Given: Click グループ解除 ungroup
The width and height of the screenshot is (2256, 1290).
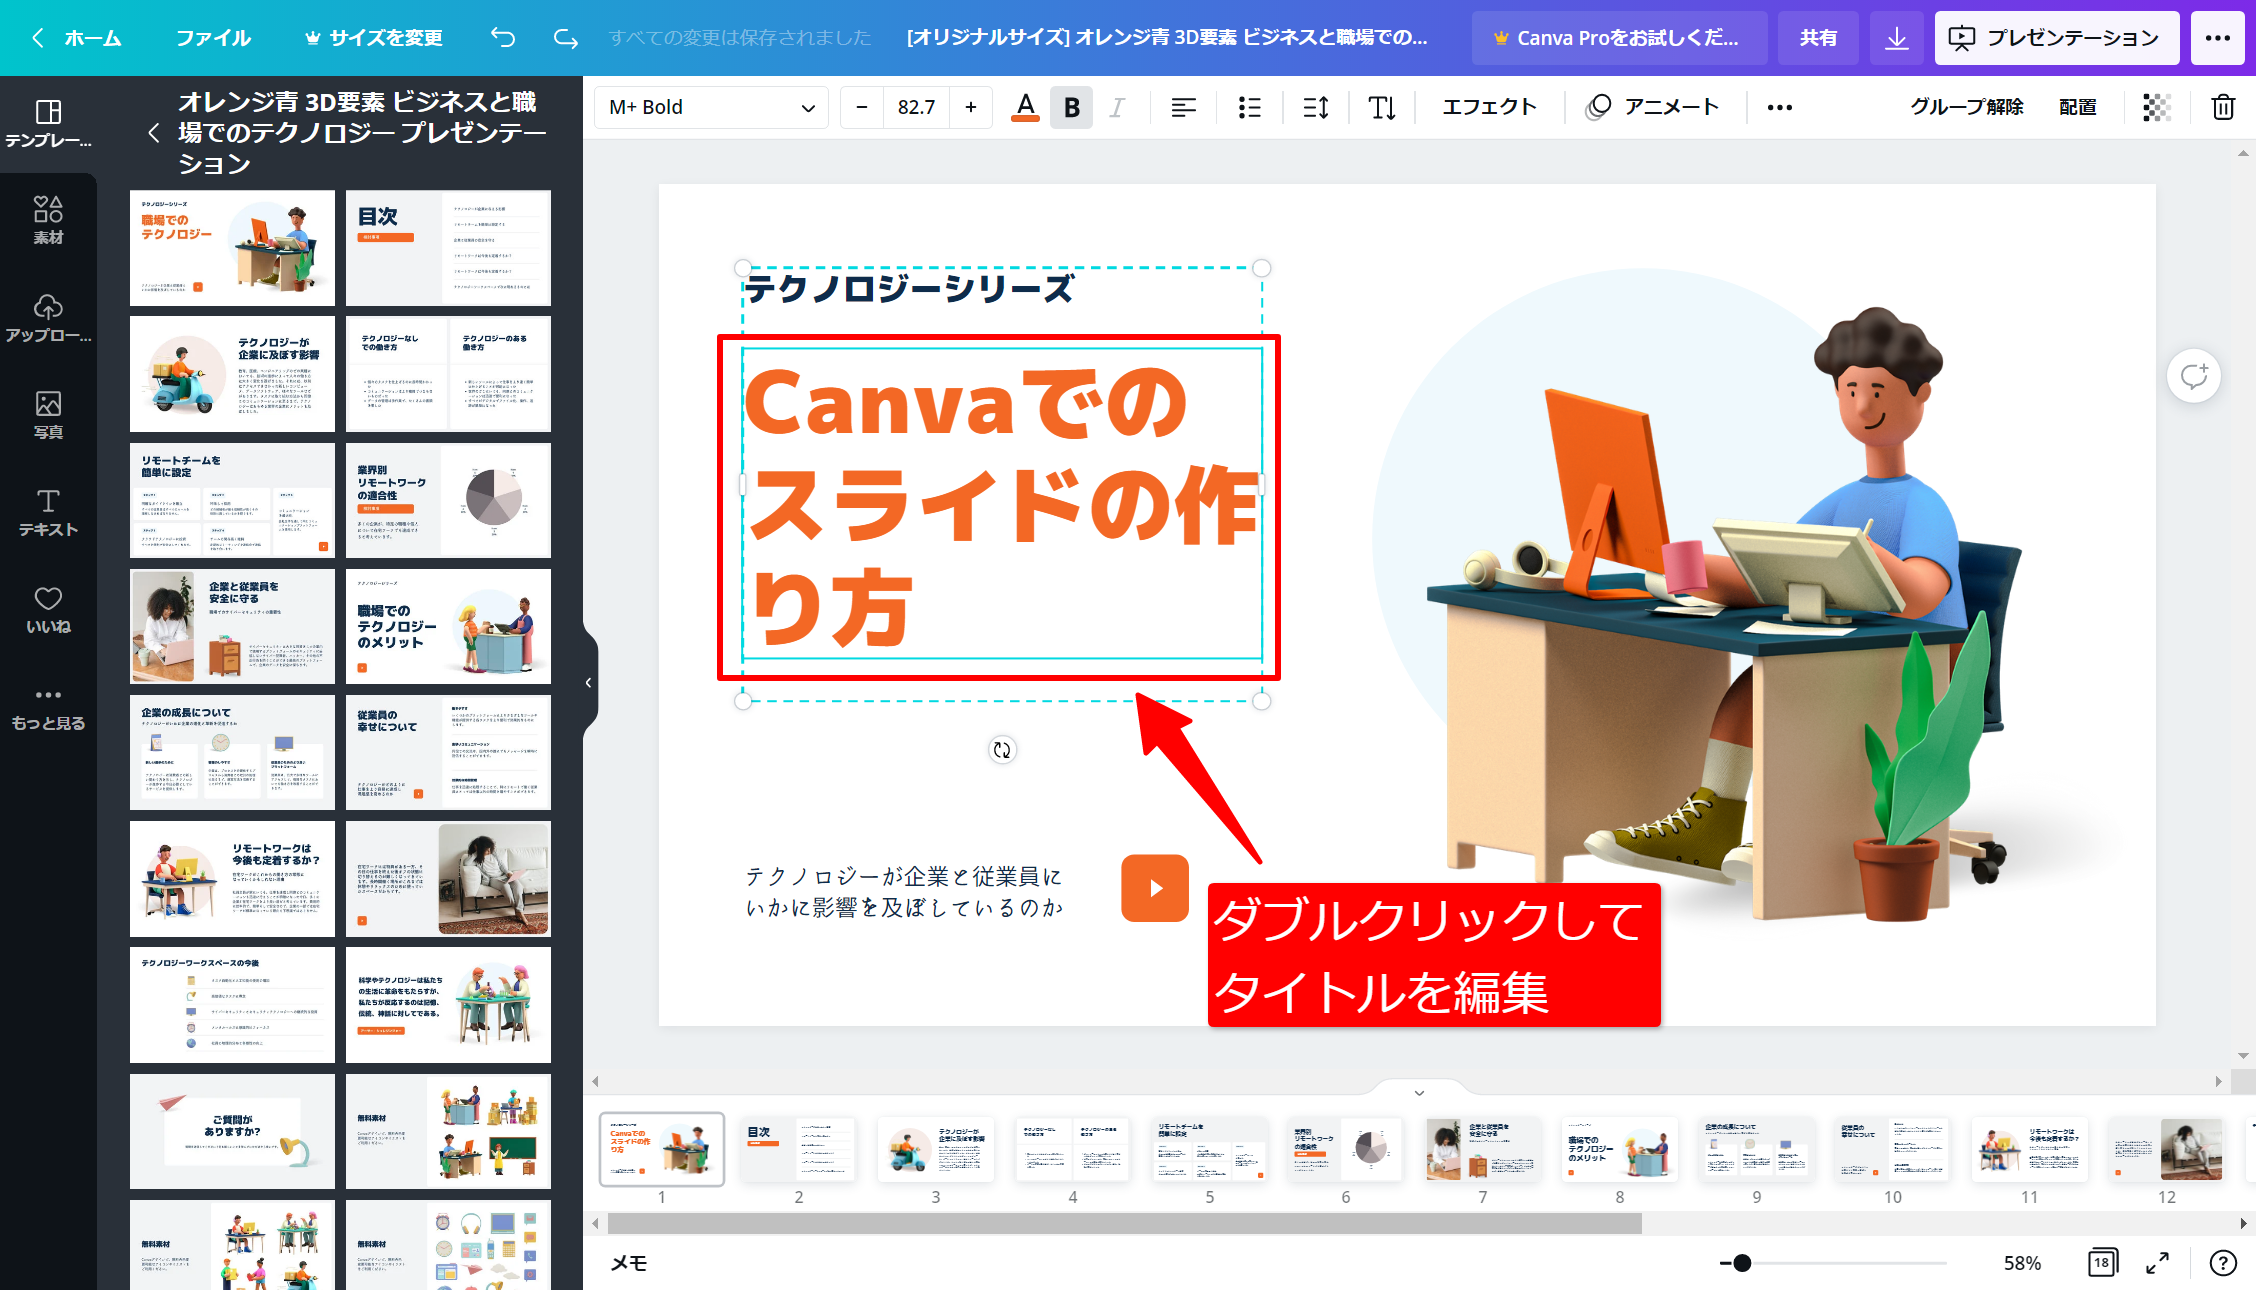Looking at the screenshot, I should (1966, 107).
